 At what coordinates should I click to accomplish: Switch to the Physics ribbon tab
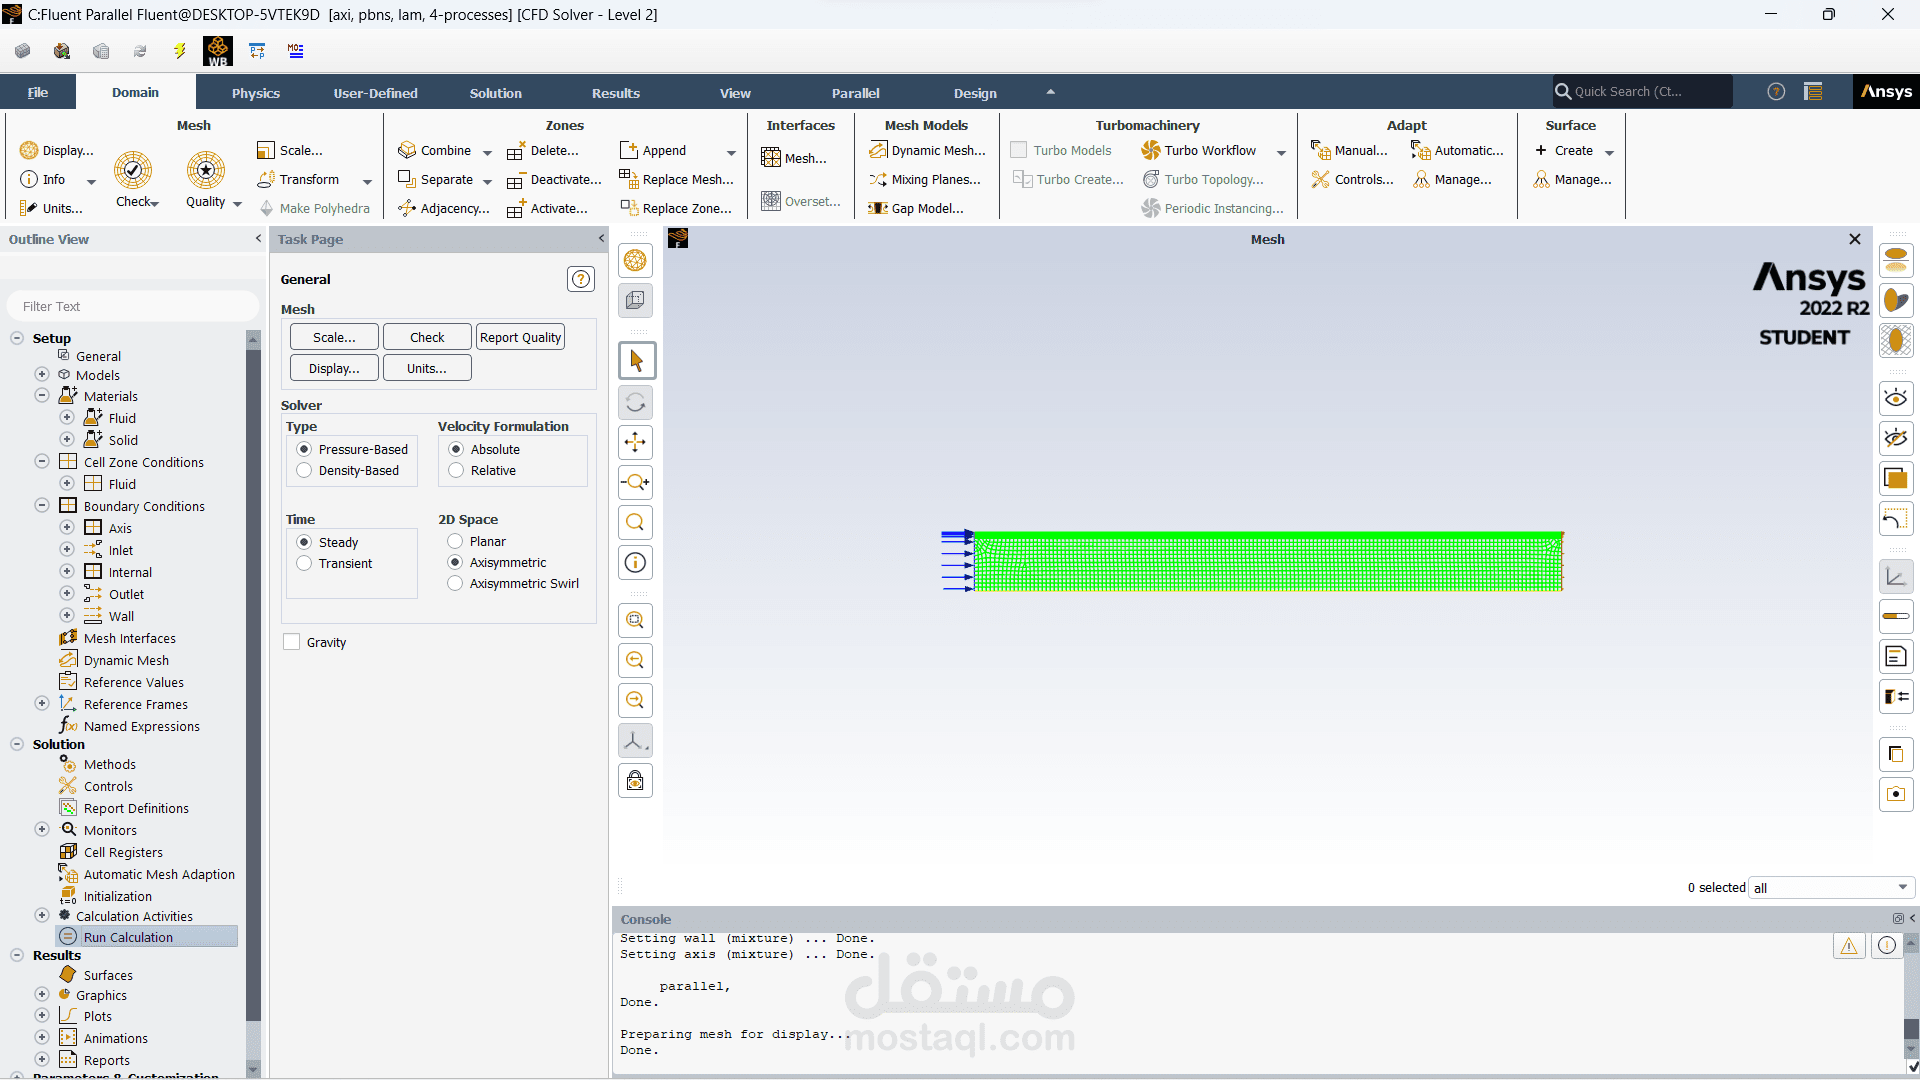click(x=256, y=93)
